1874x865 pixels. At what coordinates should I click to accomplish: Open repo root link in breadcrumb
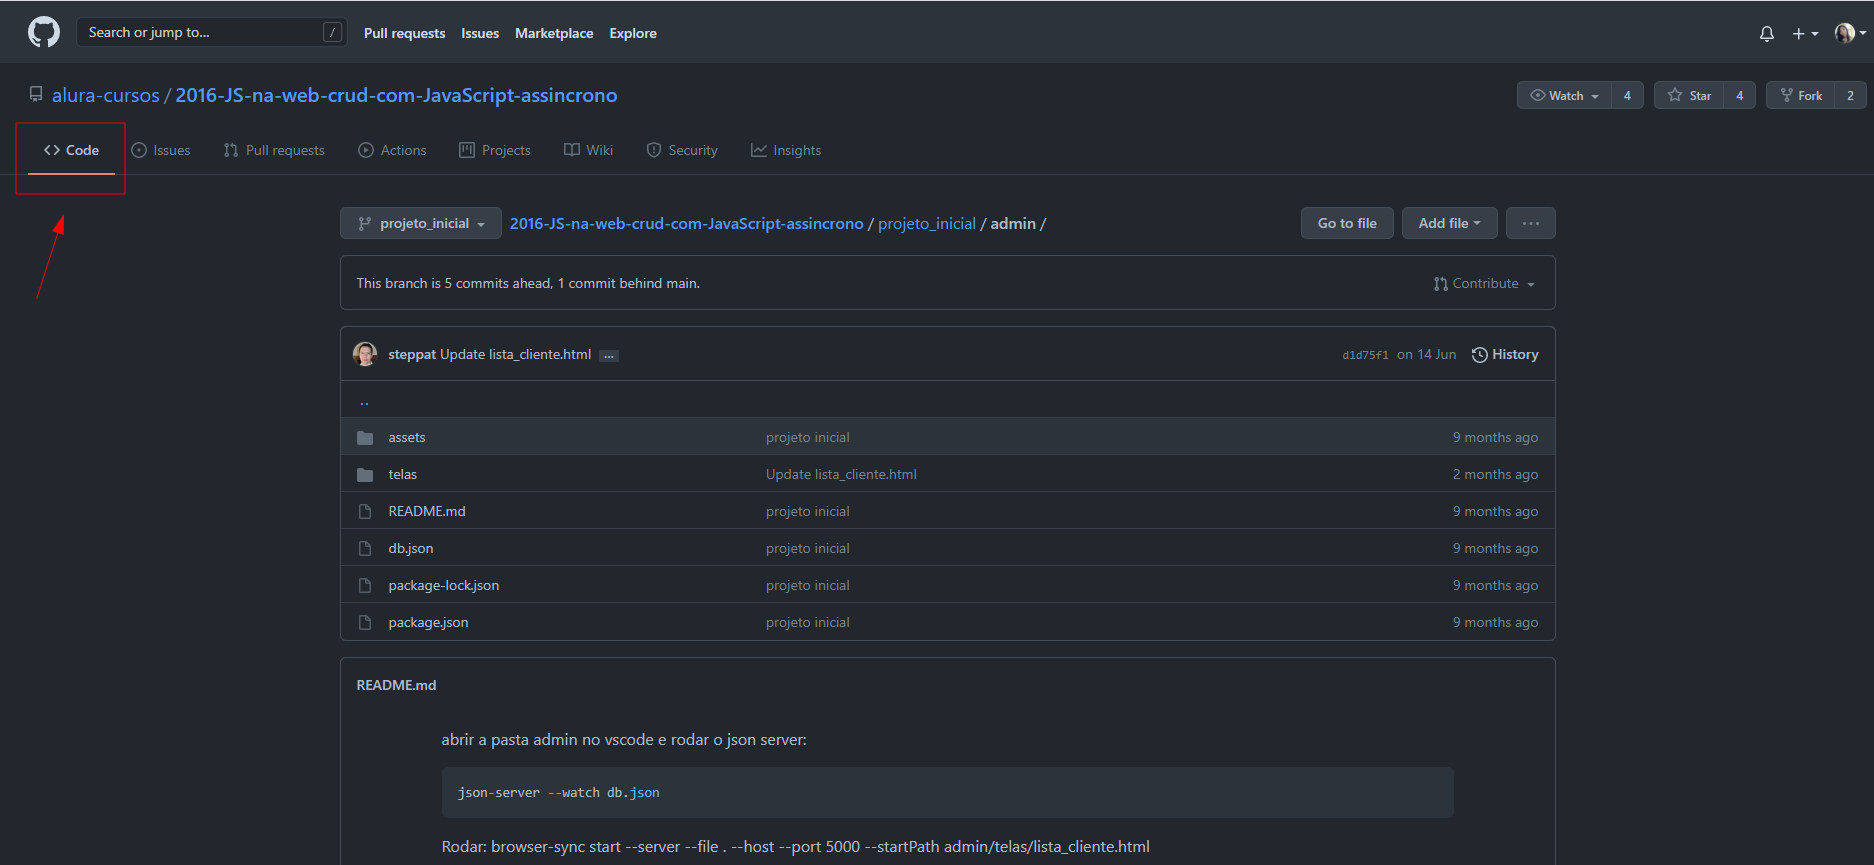point(686,224)
